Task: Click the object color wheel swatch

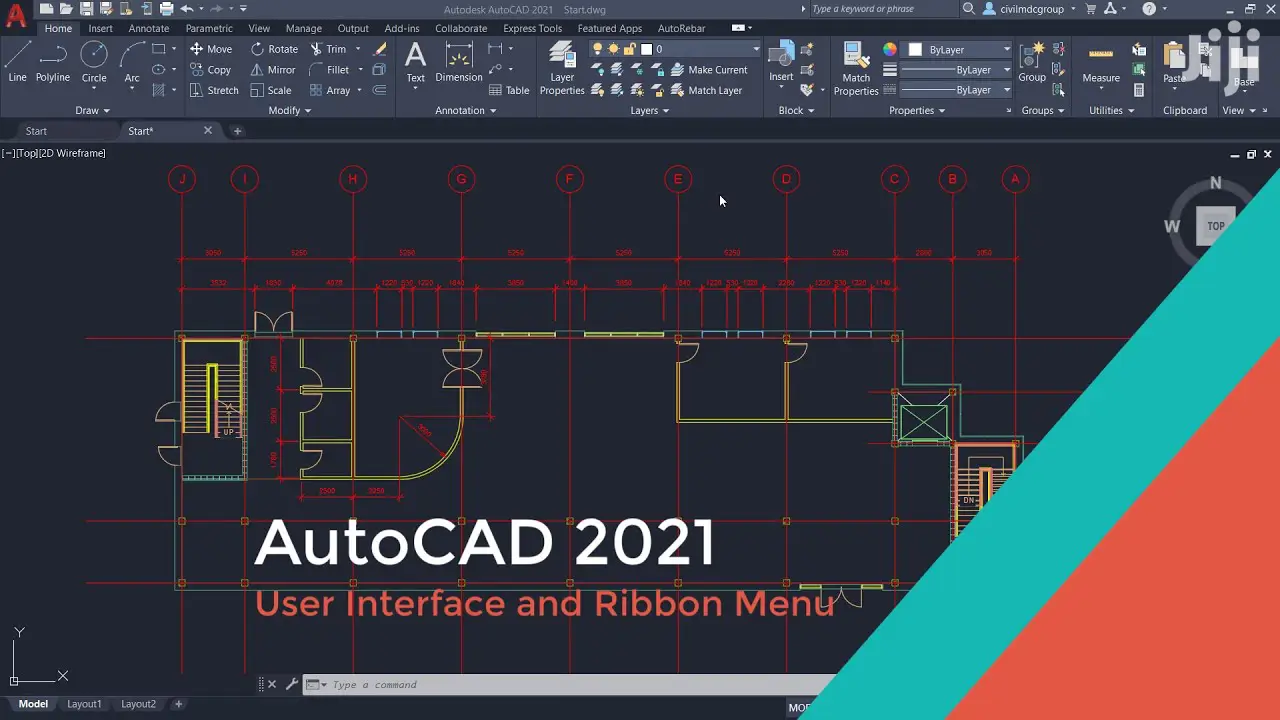Action: 890,49
